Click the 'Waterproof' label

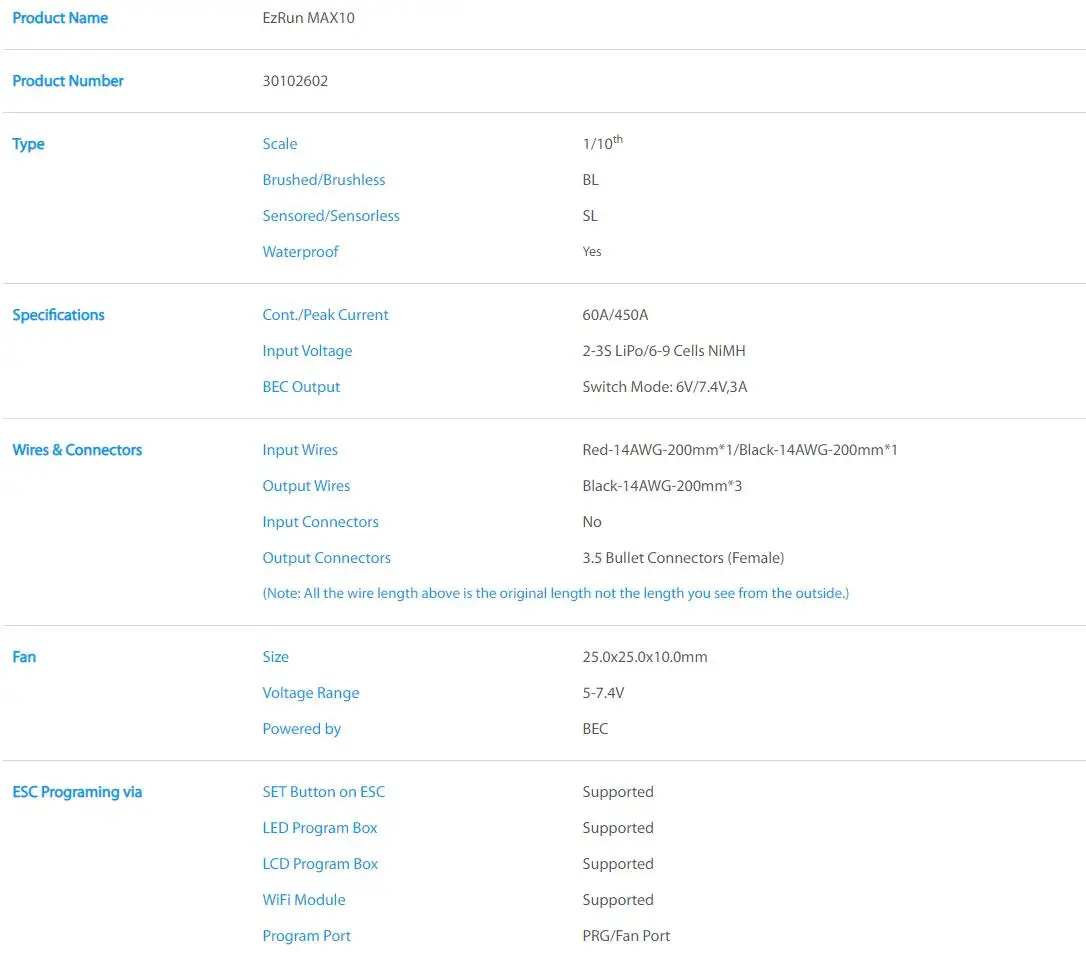[x=301, y=252]
